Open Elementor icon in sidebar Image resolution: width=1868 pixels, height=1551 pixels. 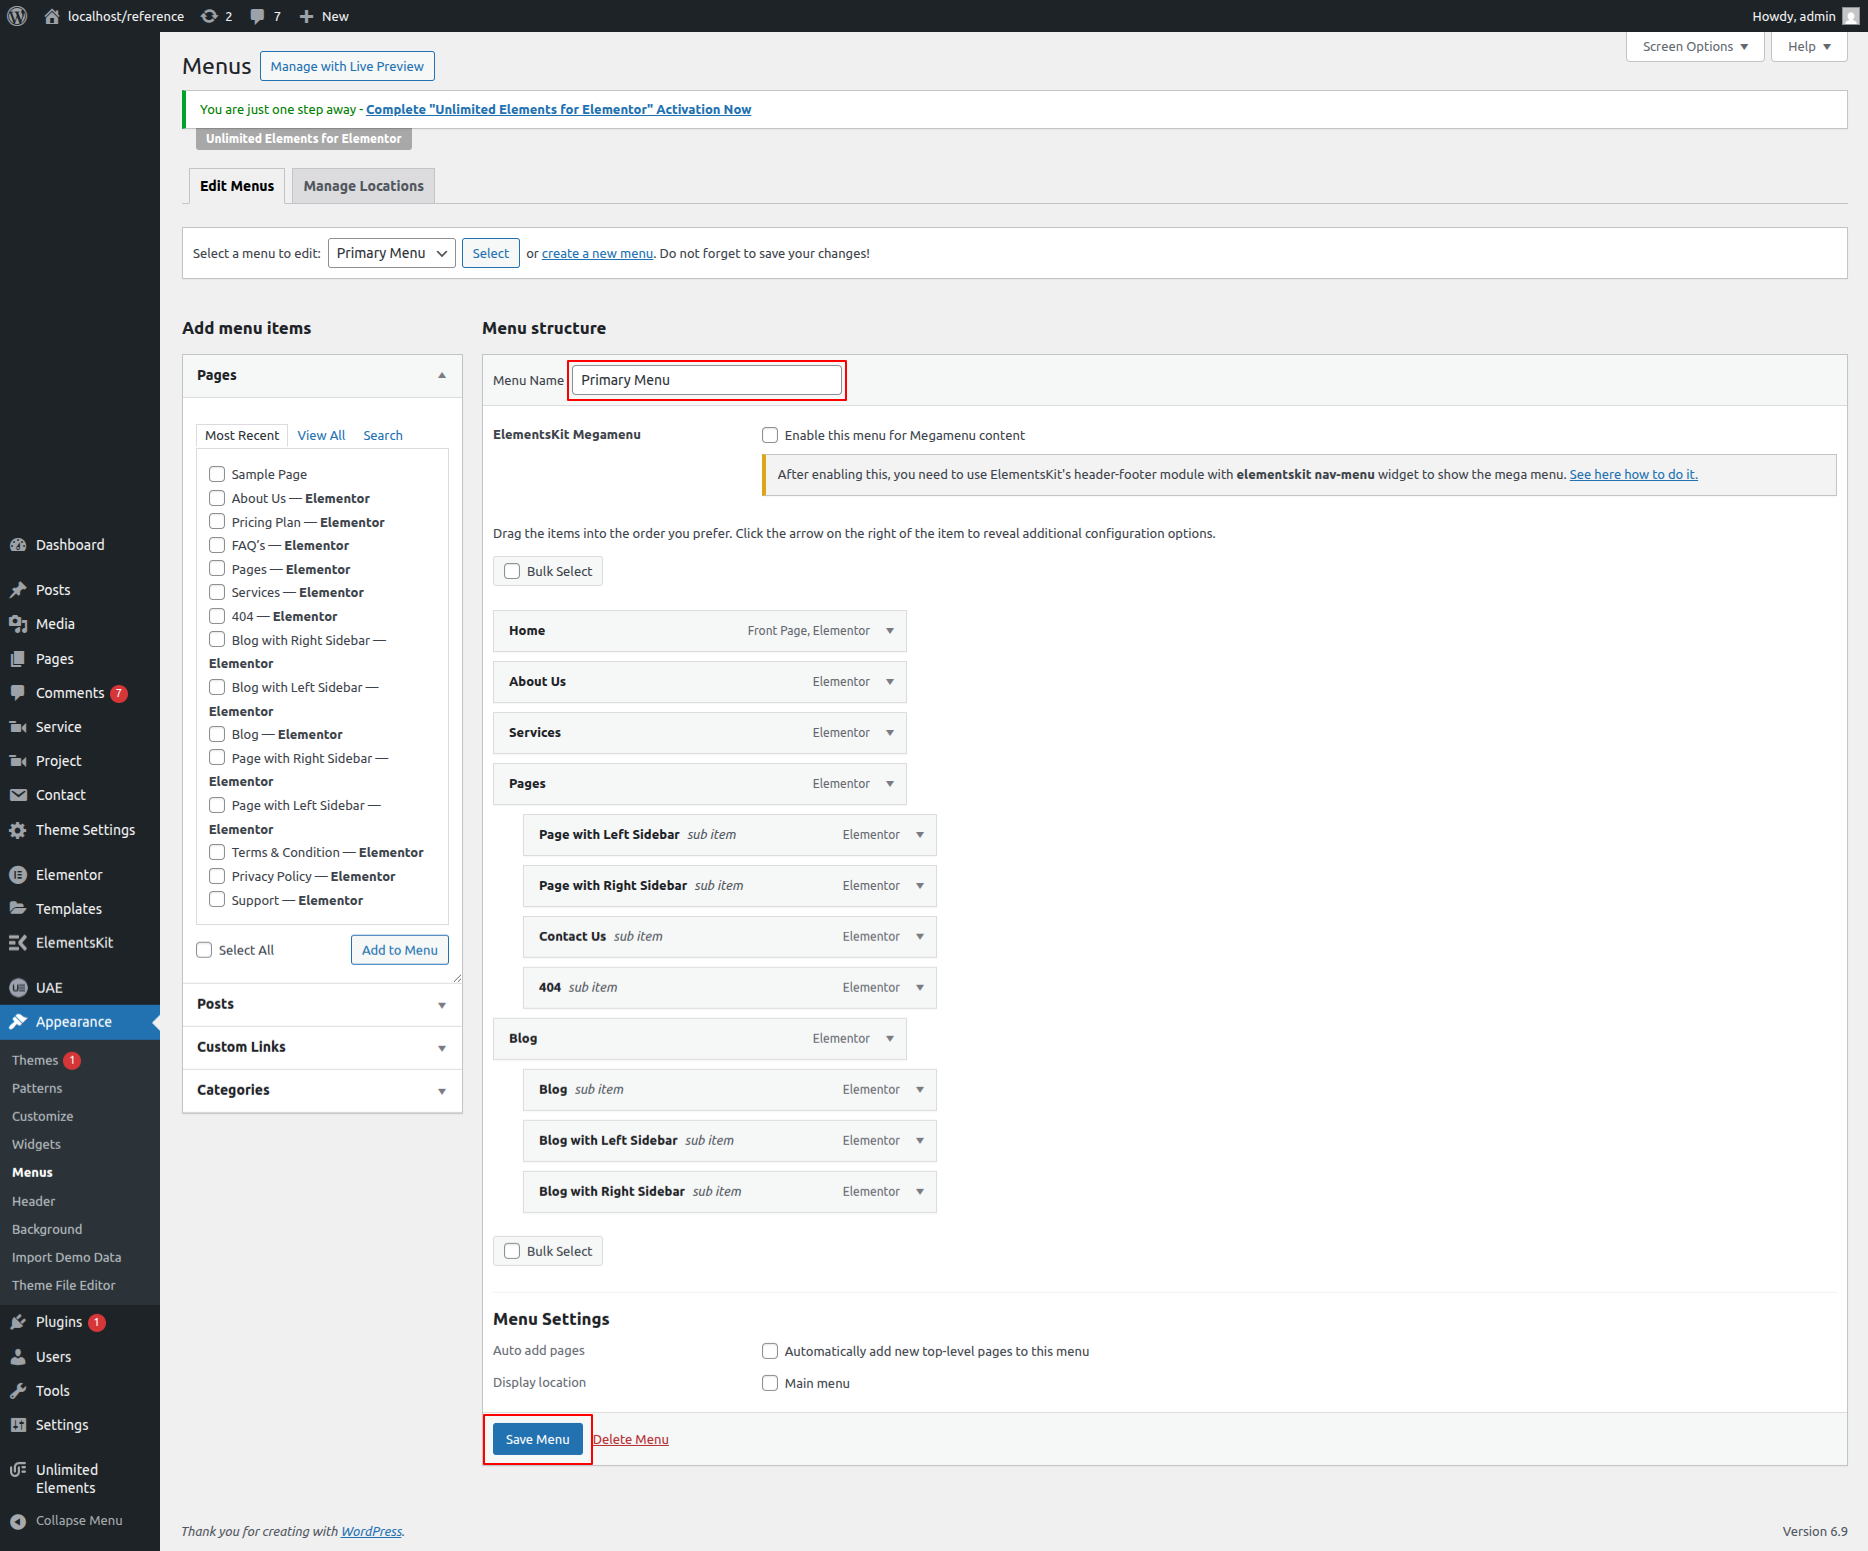click(18, 875)
